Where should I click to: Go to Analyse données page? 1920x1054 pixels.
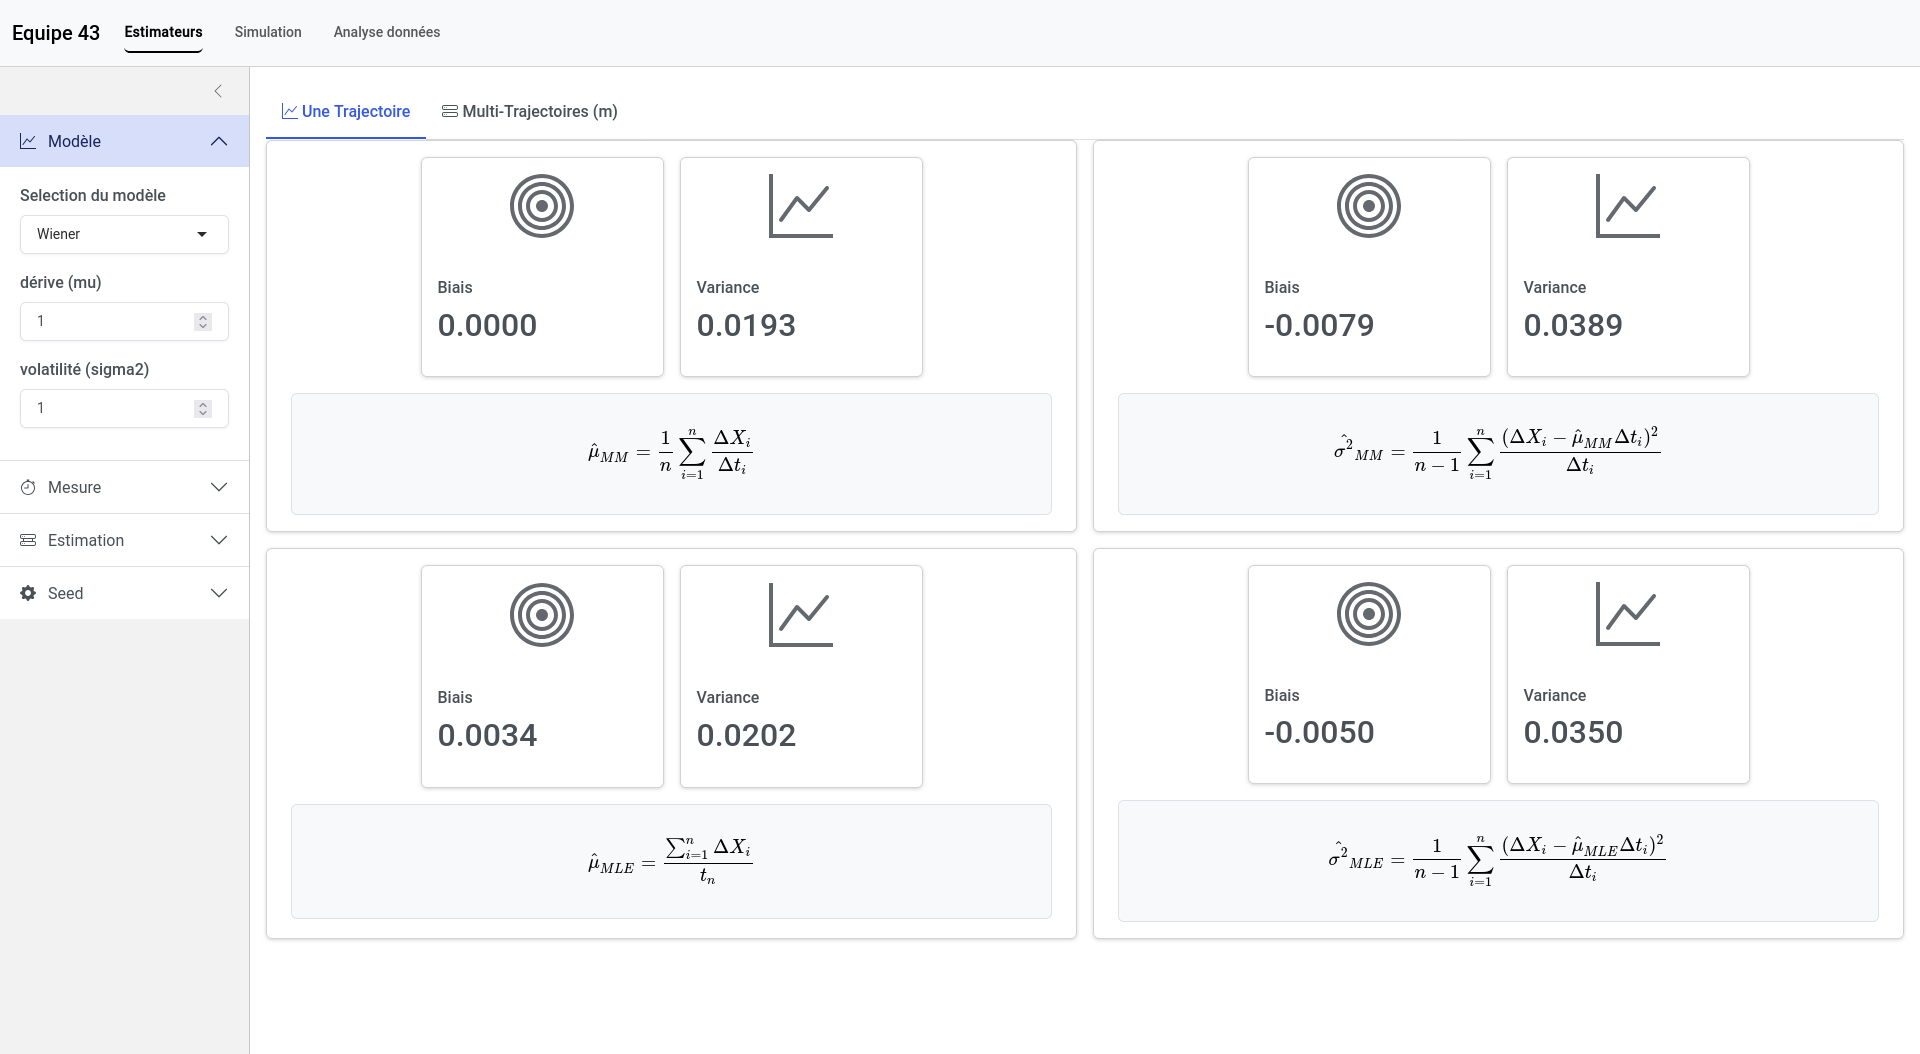pyautogui.click(x=386, y=32)
